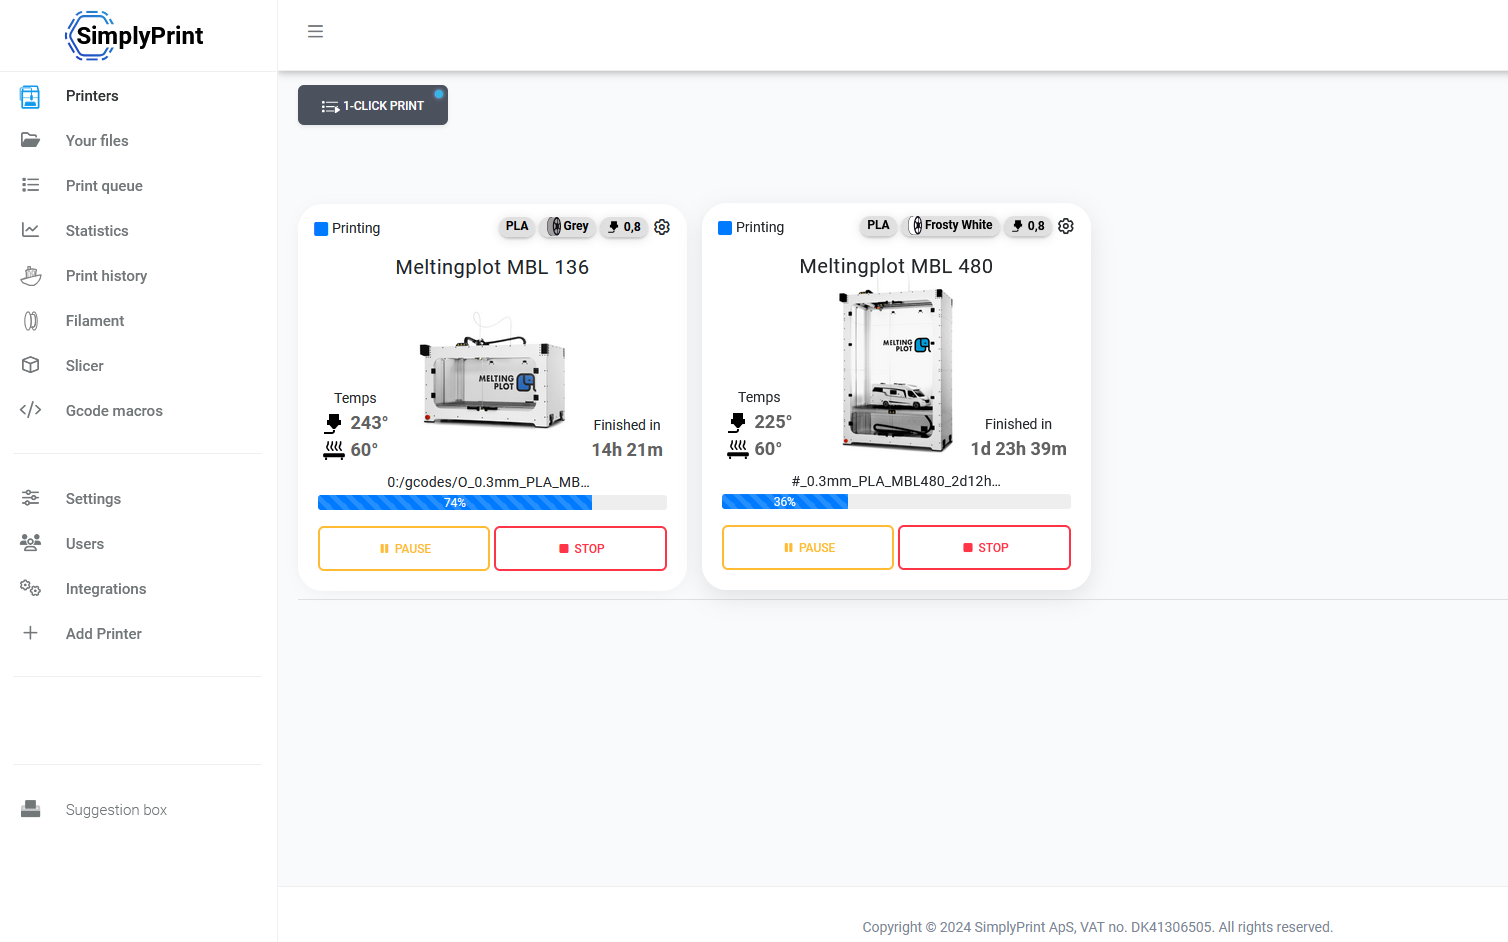Stop the Meltingplot MBL 480 print
1508x942 pixels.
pos(984,547)
